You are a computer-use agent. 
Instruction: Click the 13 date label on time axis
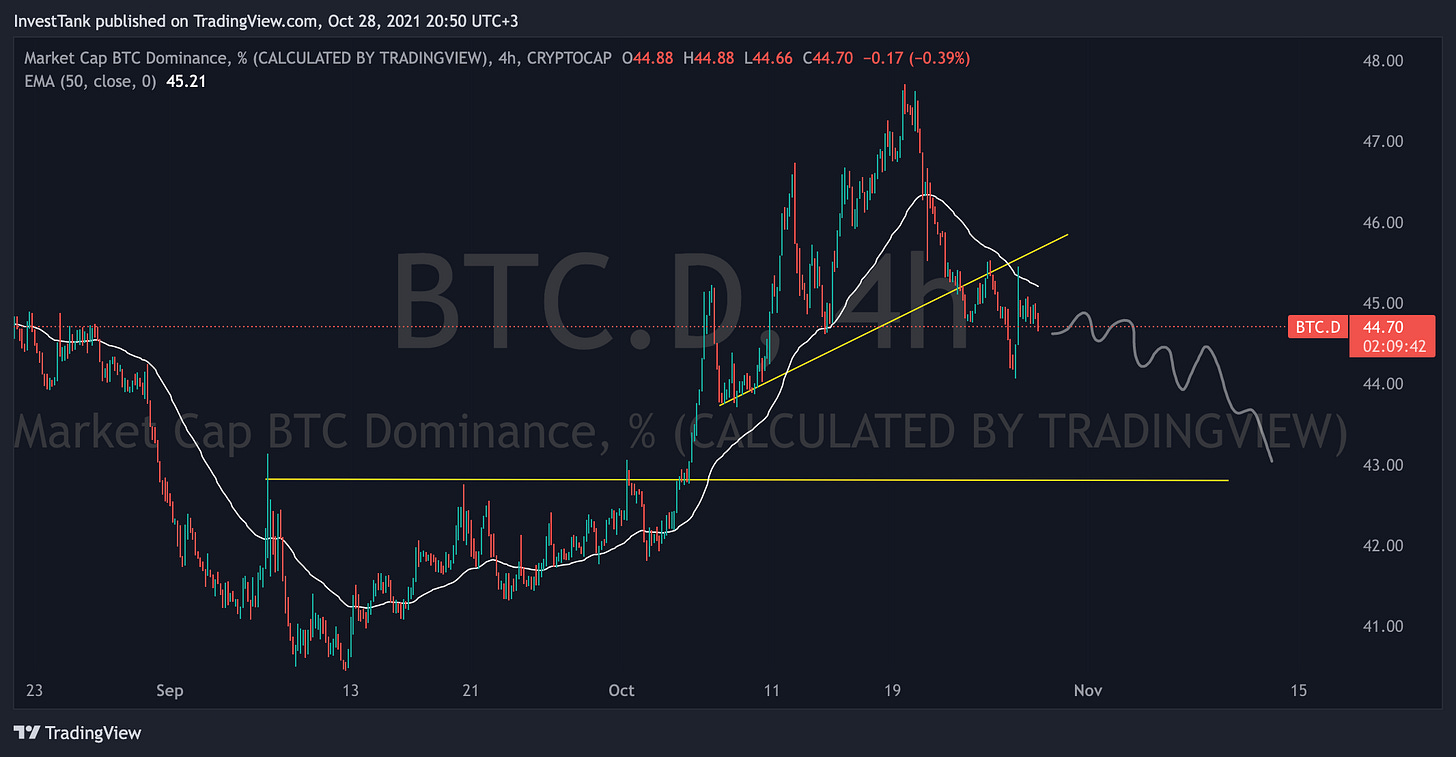(x=350, y=691)
